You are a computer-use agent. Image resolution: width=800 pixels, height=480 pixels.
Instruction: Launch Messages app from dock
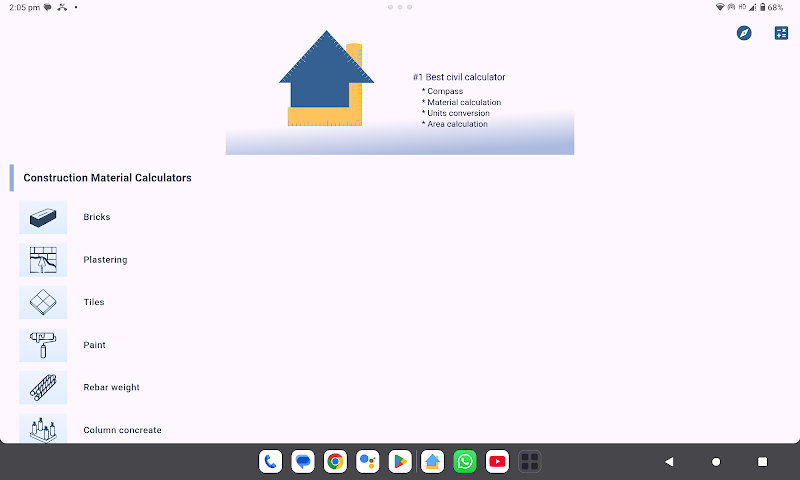pyautogui.click(x=303, y=462)
